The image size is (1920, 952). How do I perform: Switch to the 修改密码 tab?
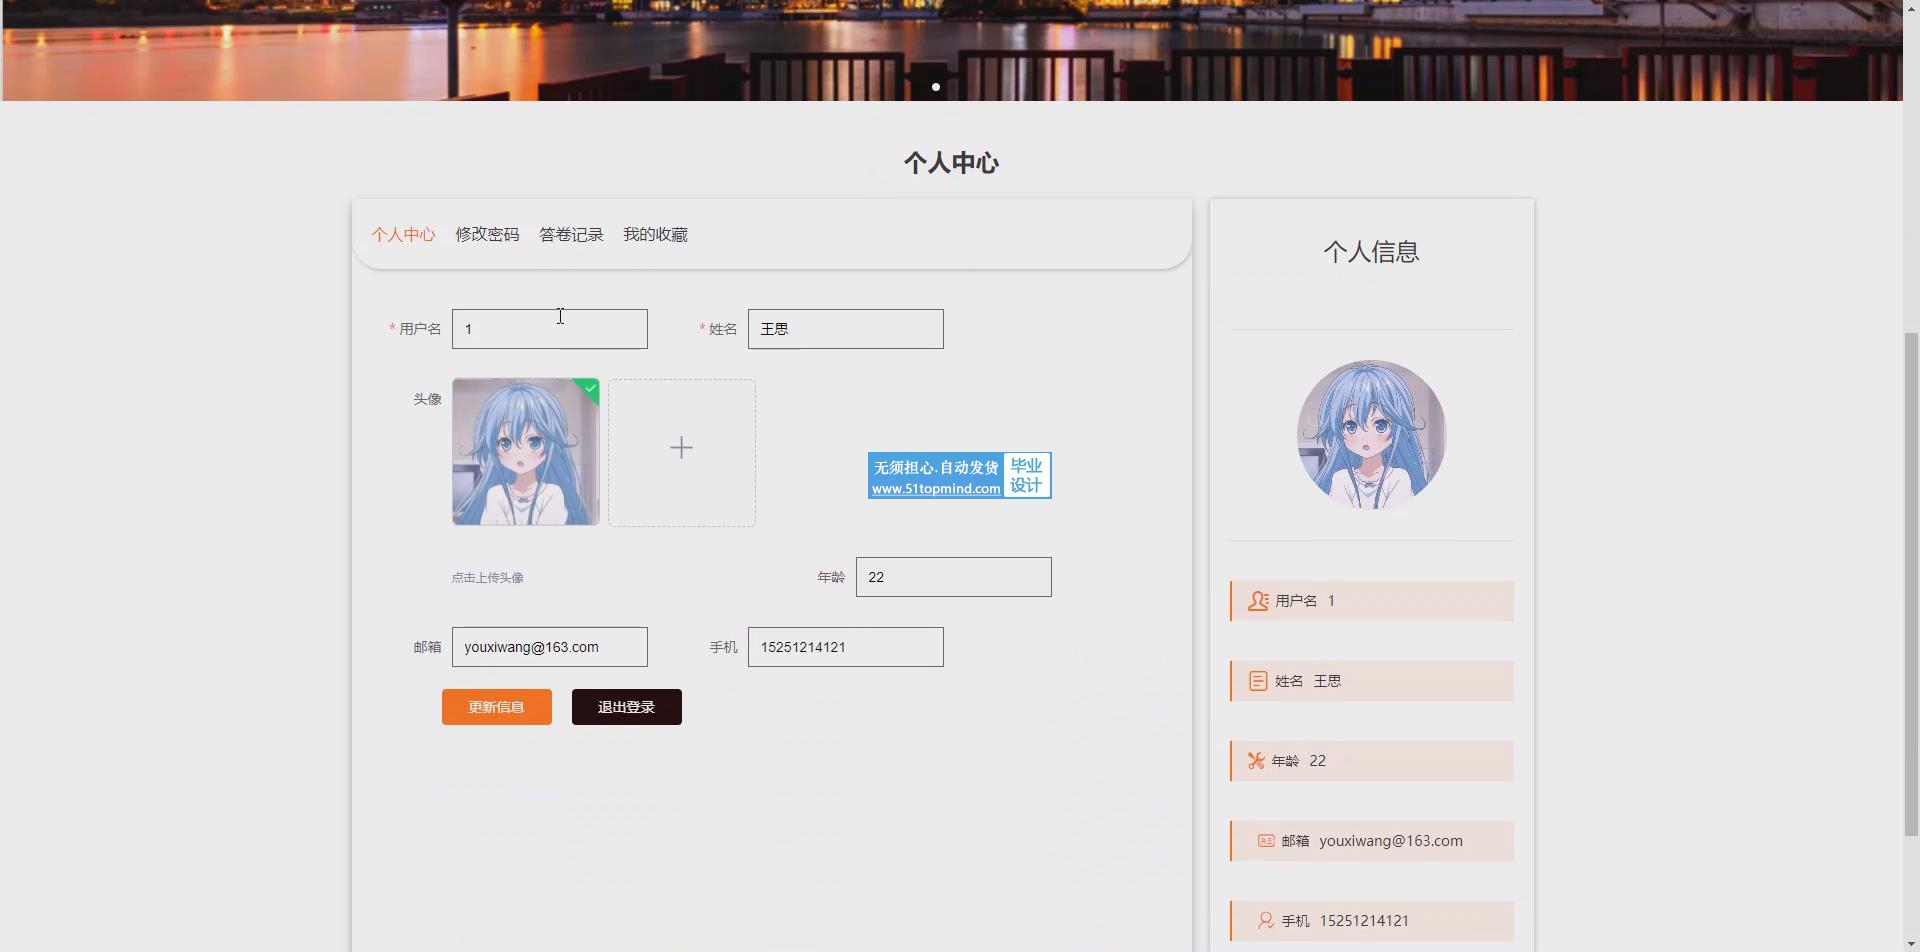[487, 235]
